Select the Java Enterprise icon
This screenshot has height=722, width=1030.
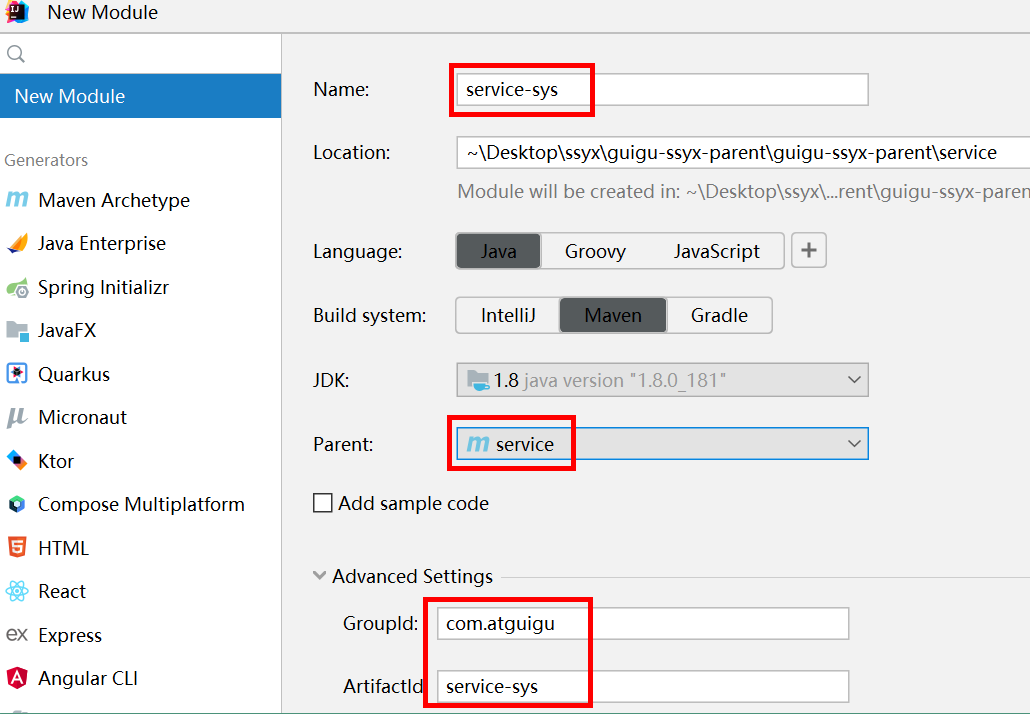(17, 244)
